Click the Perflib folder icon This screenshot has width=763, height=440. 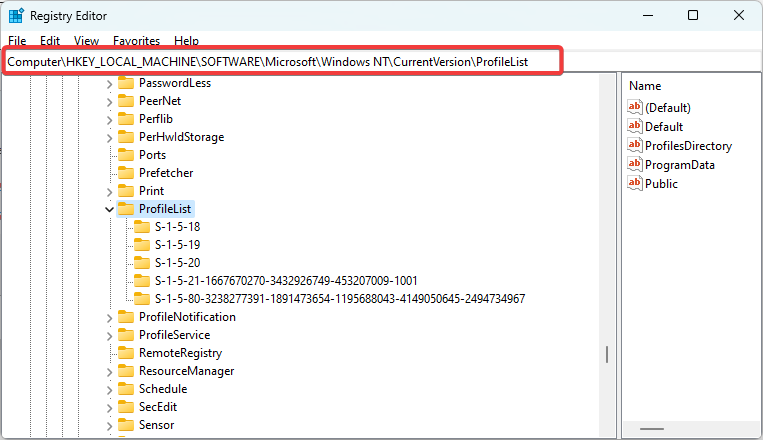(126, 119)
